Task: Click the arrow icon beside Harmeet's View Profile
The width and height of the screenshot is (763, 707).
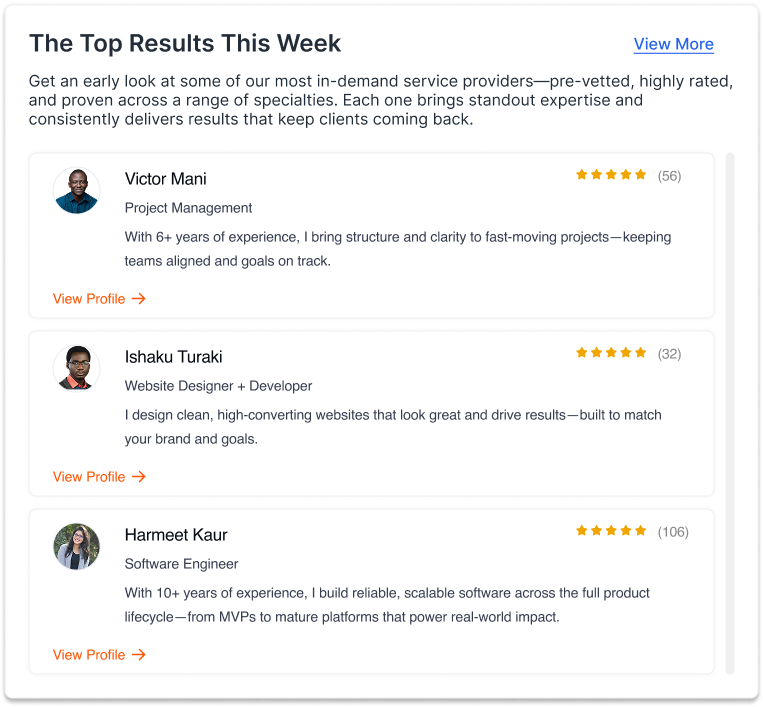Action: [139, 655]
